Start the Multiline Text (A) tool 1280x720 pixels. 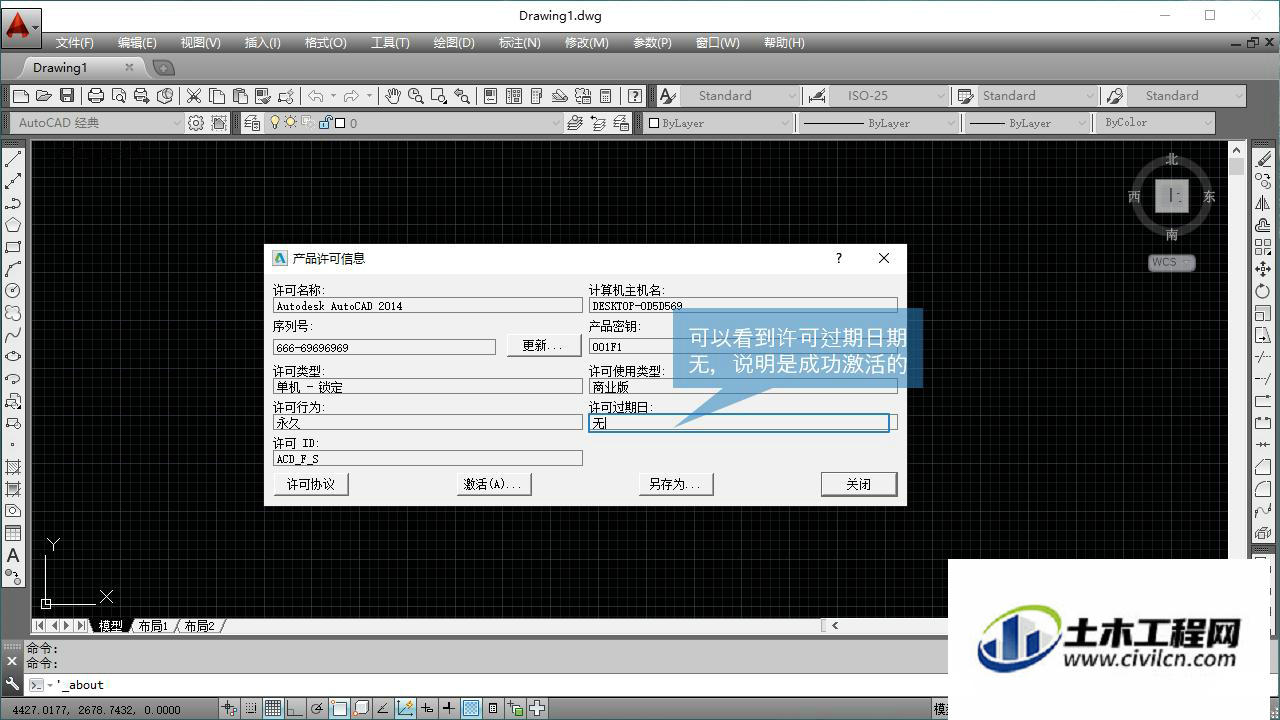pyautogui.click(x=13, y=555)
